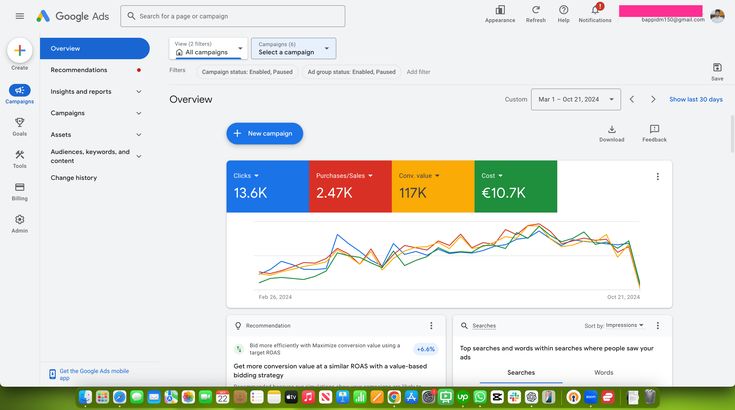Open the Appearance settings icon

500,10
